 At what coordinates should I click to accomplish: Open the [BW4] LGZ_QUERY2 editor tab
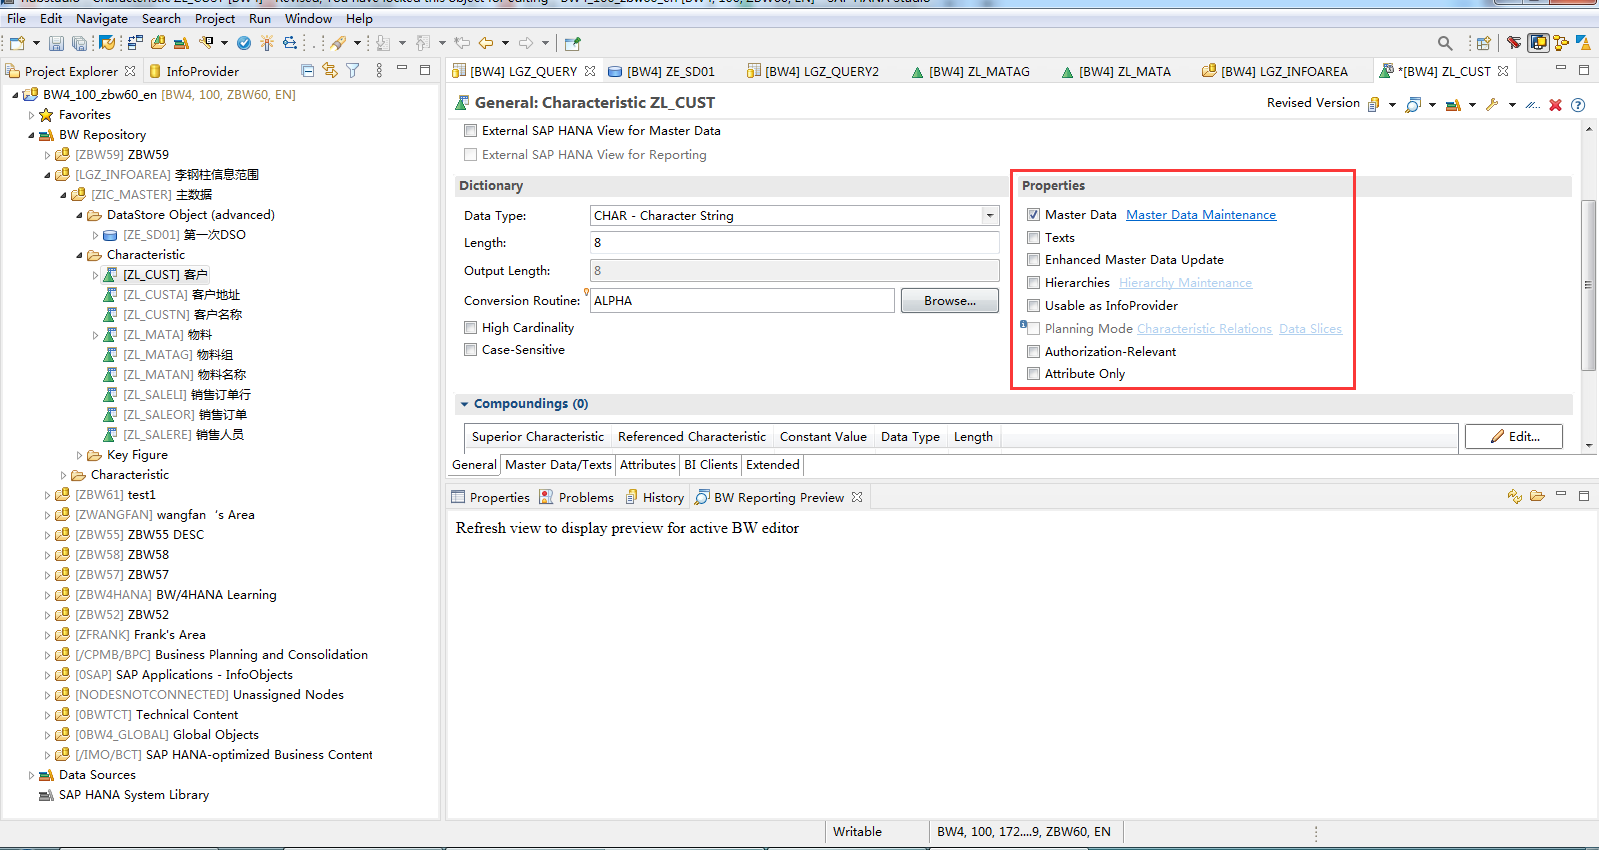coord(813,71)
